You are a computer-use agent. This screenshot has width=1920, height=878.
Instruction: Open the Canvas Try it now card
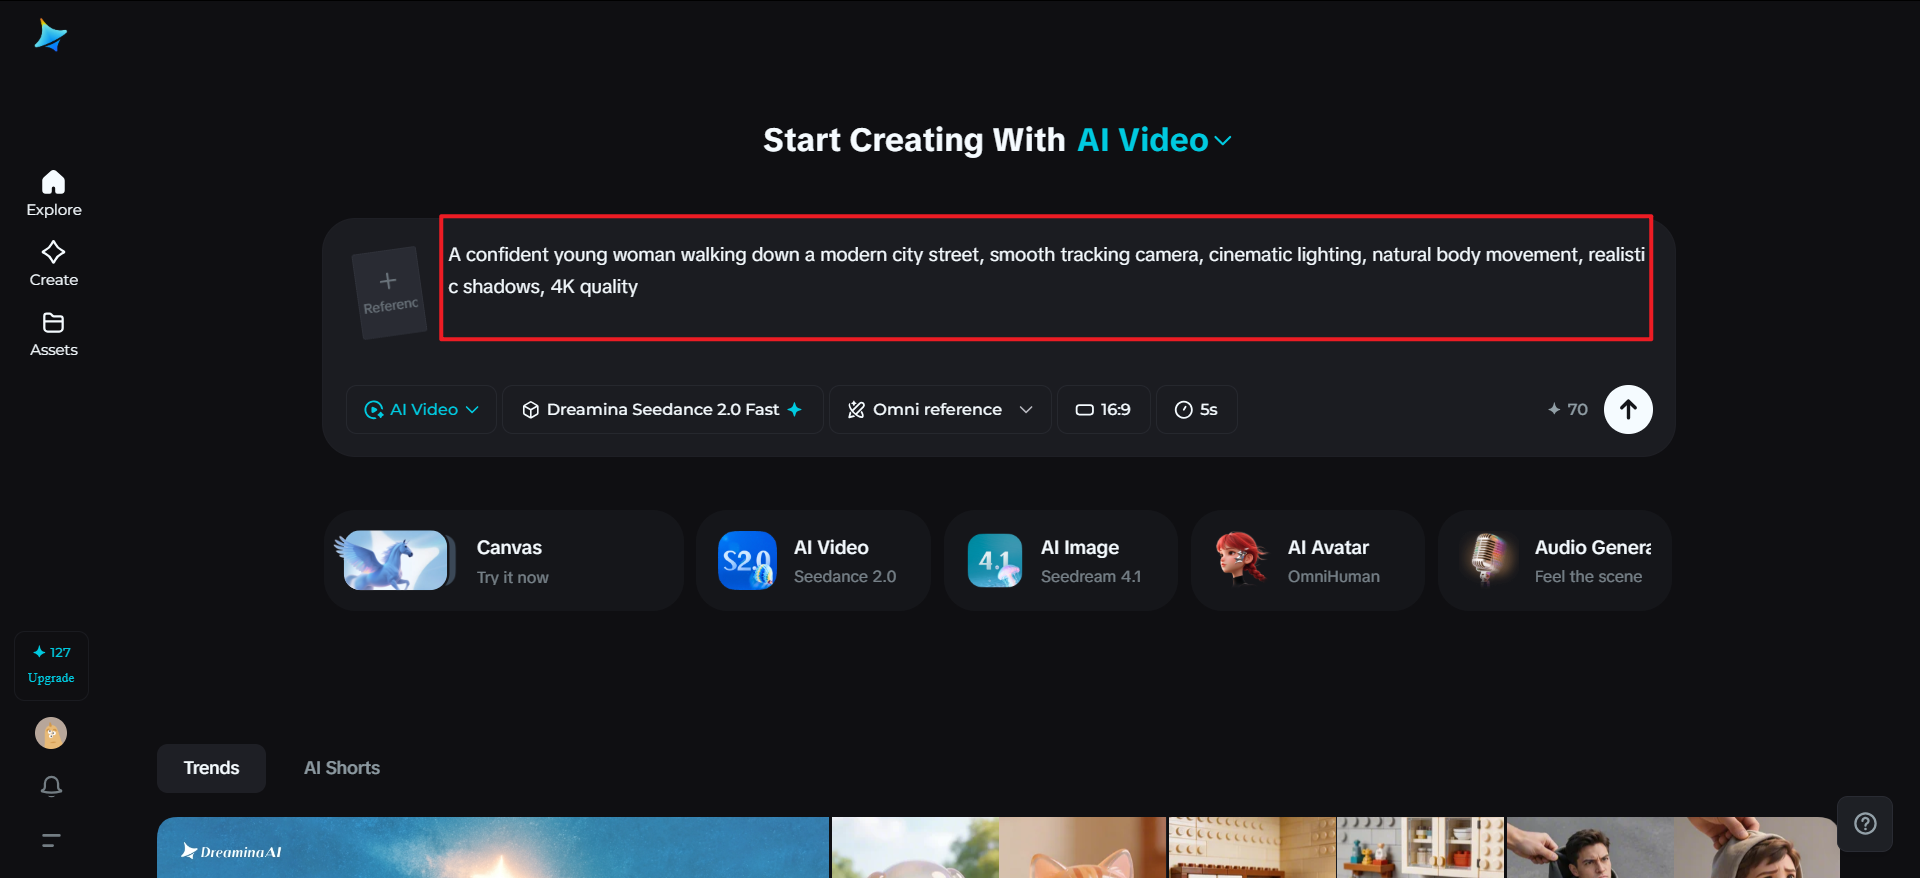pos(504,561)
